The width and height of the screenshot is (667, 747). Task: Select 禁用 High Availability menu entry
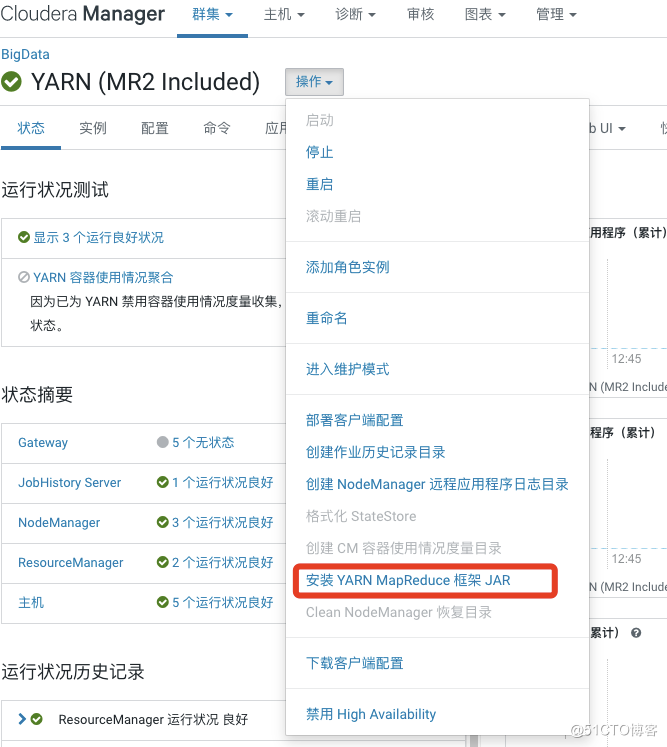coord(371,714)
